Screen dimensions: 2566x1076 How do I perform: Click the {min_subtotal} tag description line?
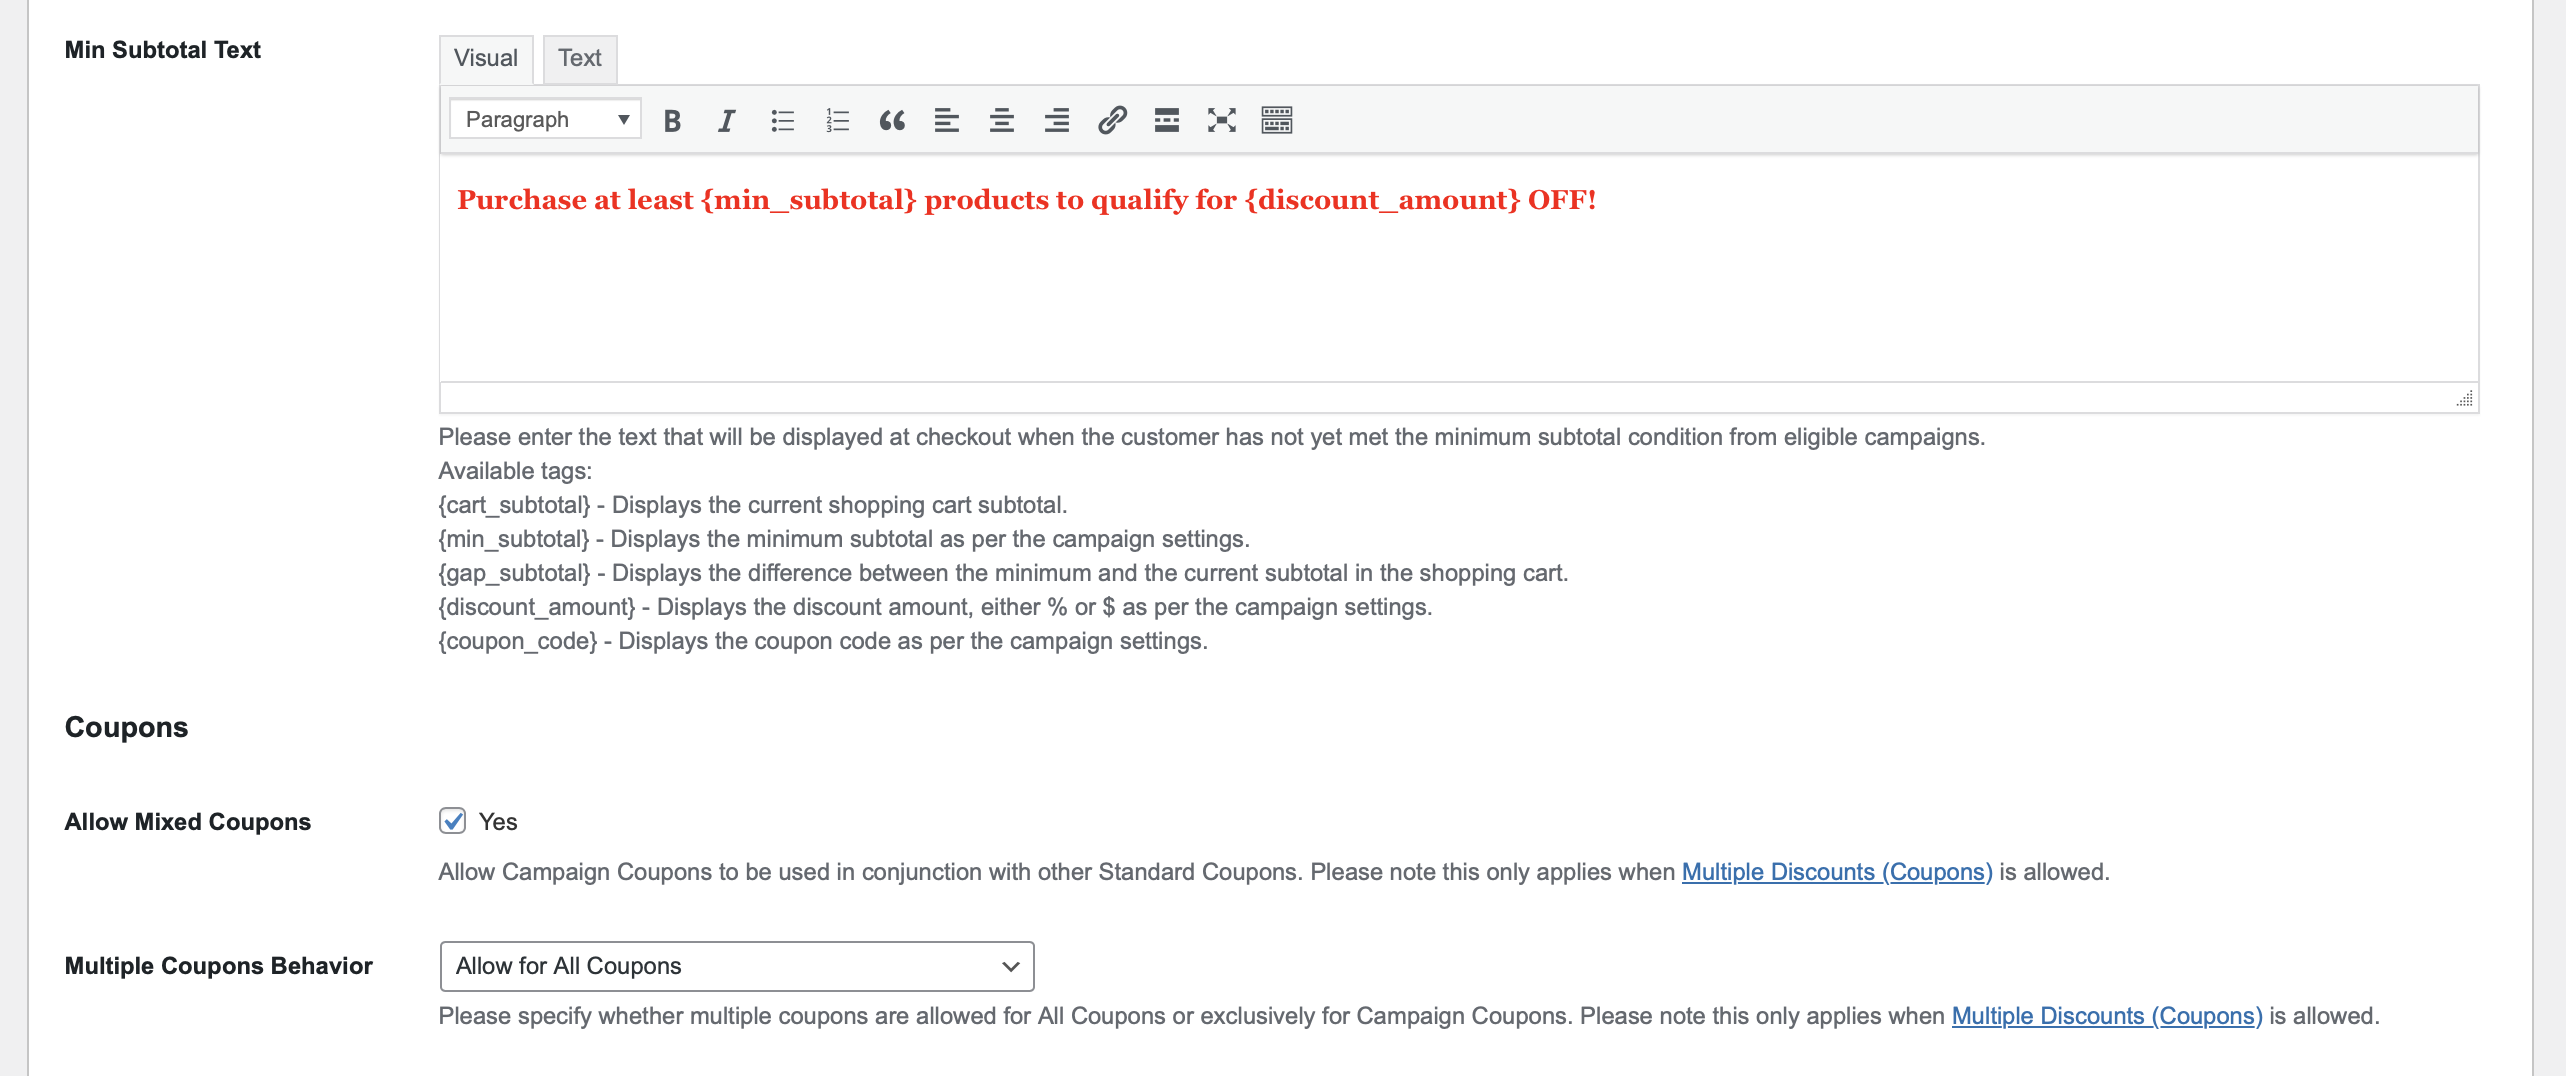(844, 539)
